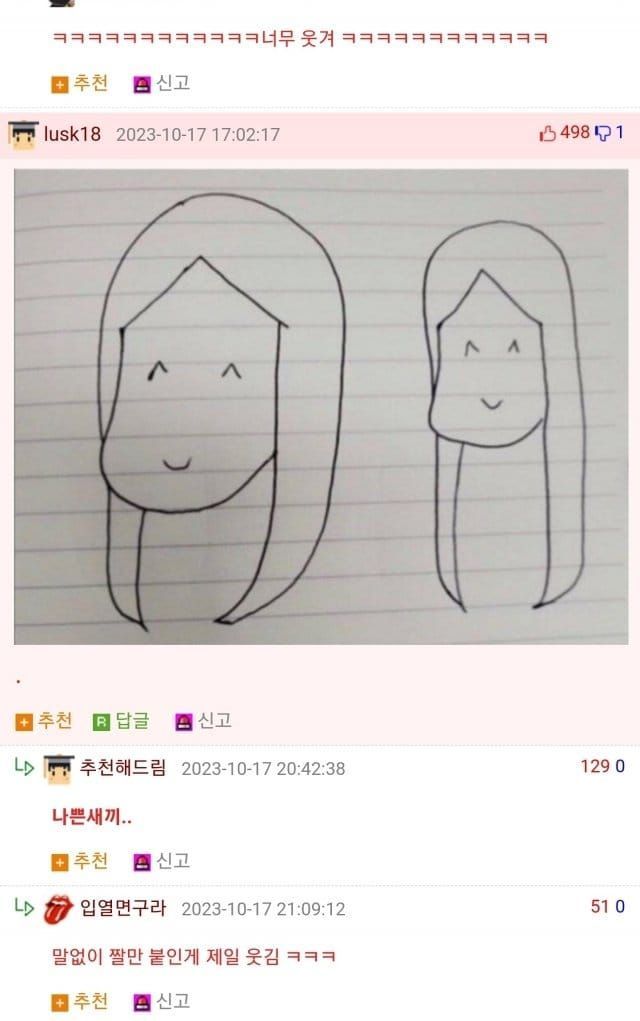Report the 나쁜새끼.. reply
640x1021 pixels.
pyautogui.click(x=161, y=861)
